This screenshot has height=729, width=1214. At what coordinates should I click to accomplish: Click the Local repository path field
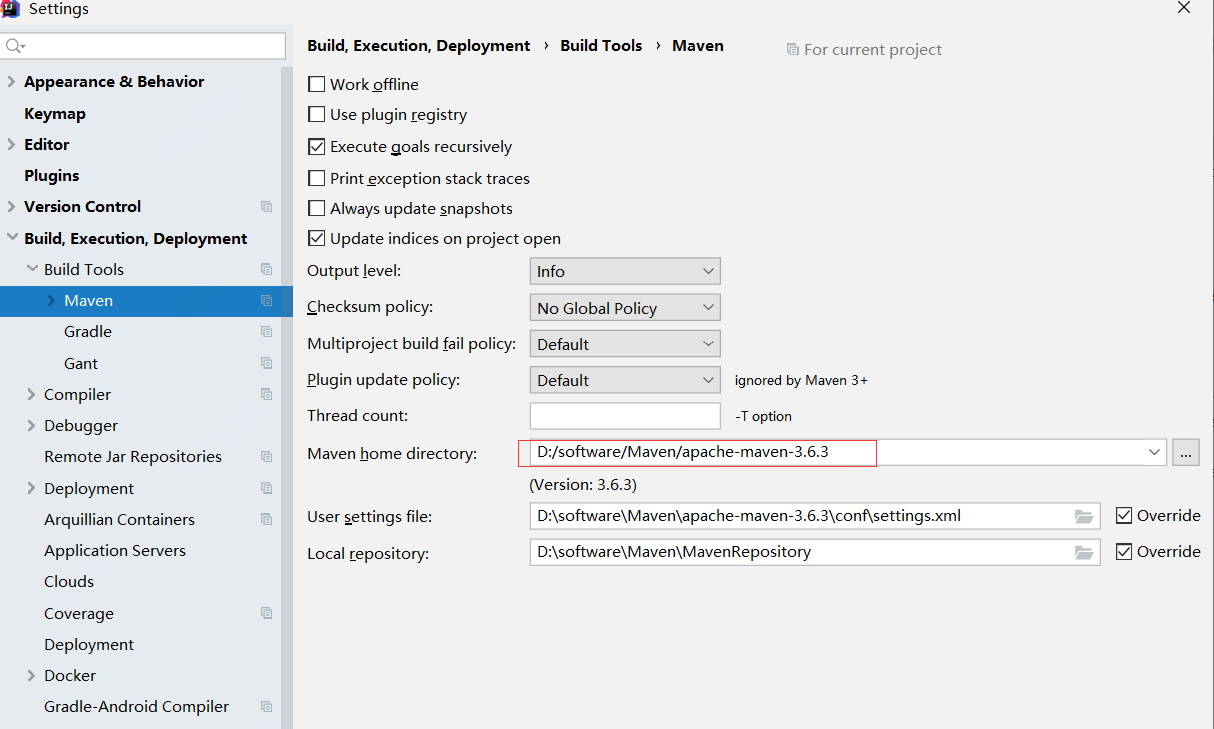click(815, 552)
